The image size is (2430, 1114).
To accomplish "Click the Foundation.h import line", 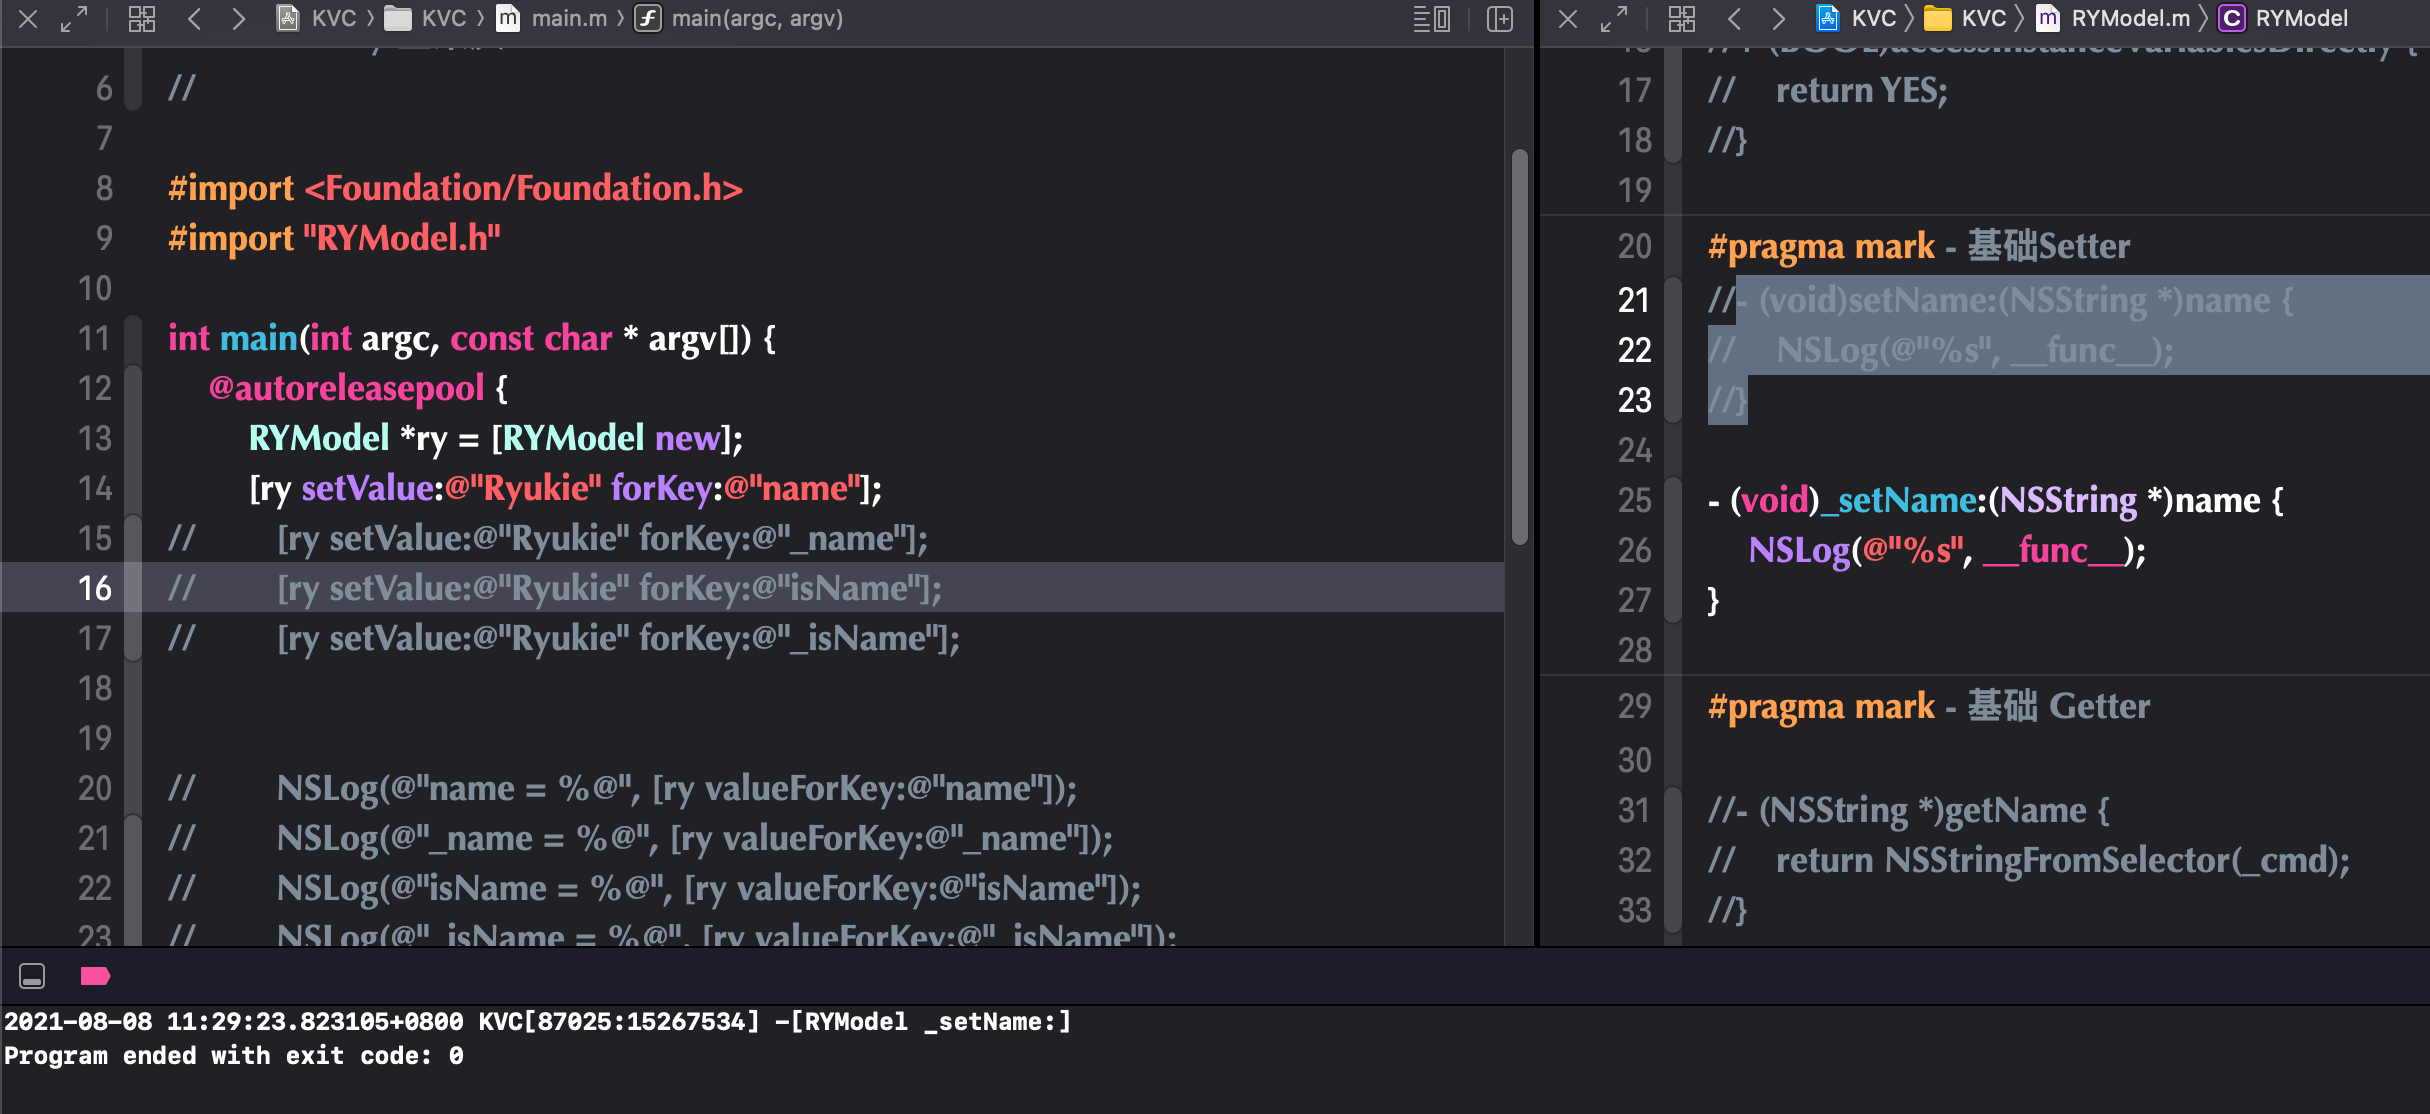I will point(455,189).
